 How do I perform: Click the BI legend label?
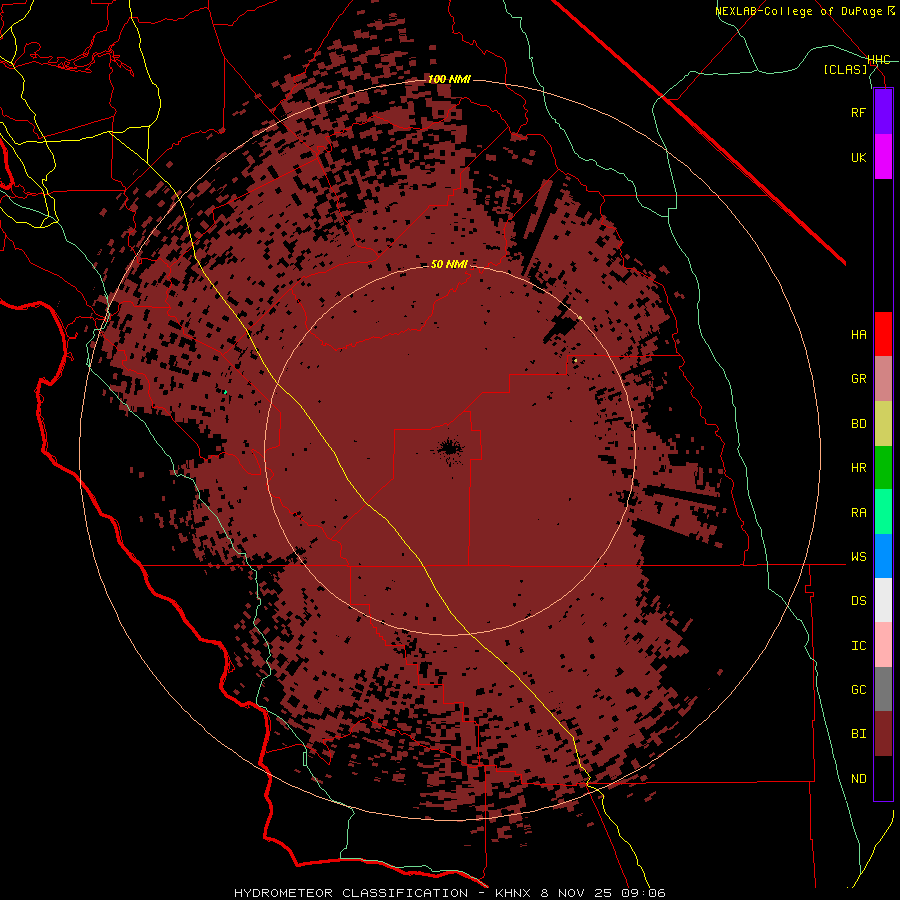858,734
